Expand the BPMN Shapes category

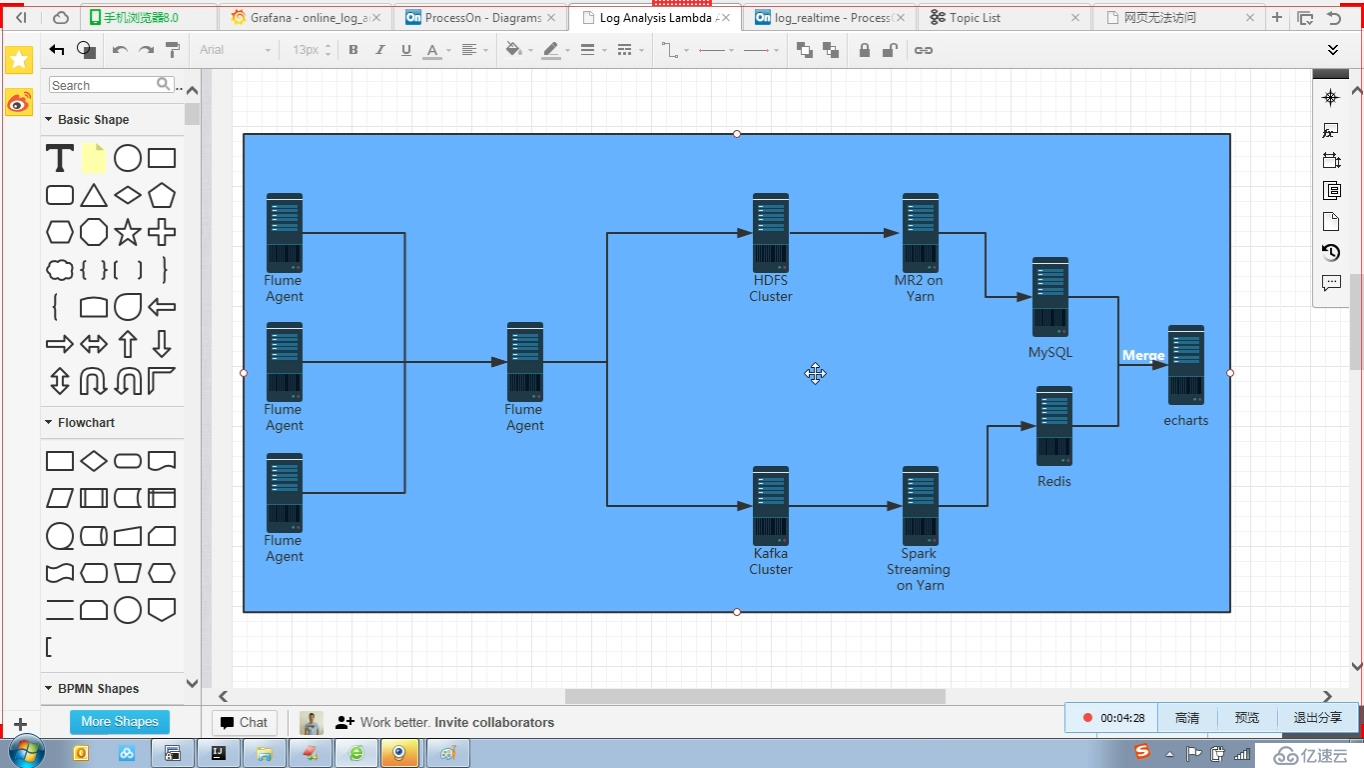coord(91,688)
